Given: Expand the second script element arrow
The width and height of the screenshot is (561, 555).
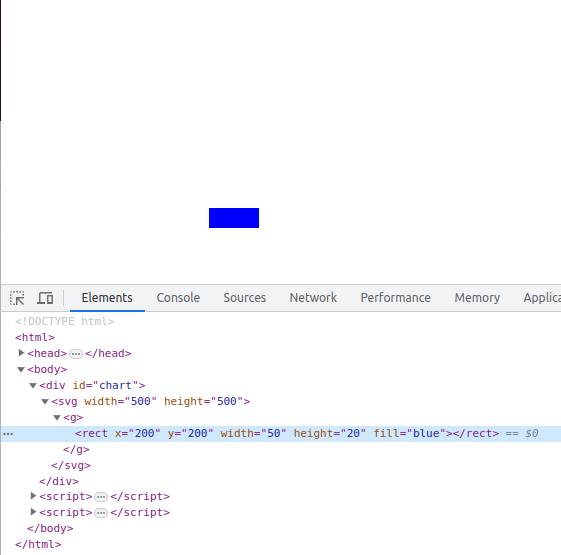Looking at the screenshot, I should (33, 512).
